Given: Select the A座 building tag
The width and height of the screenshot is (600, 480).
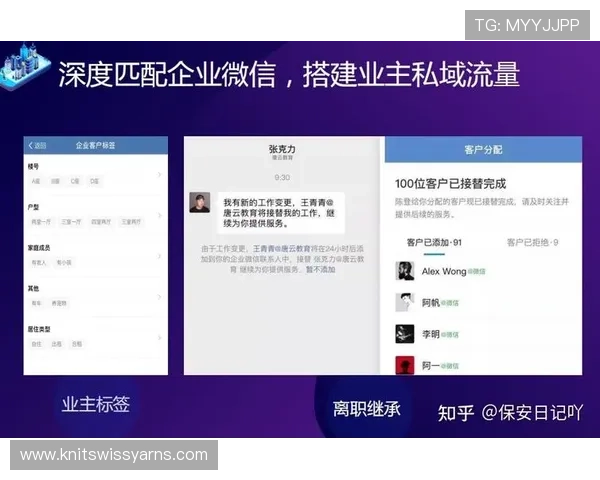Looking at the screenshot, I should [36, 181].
